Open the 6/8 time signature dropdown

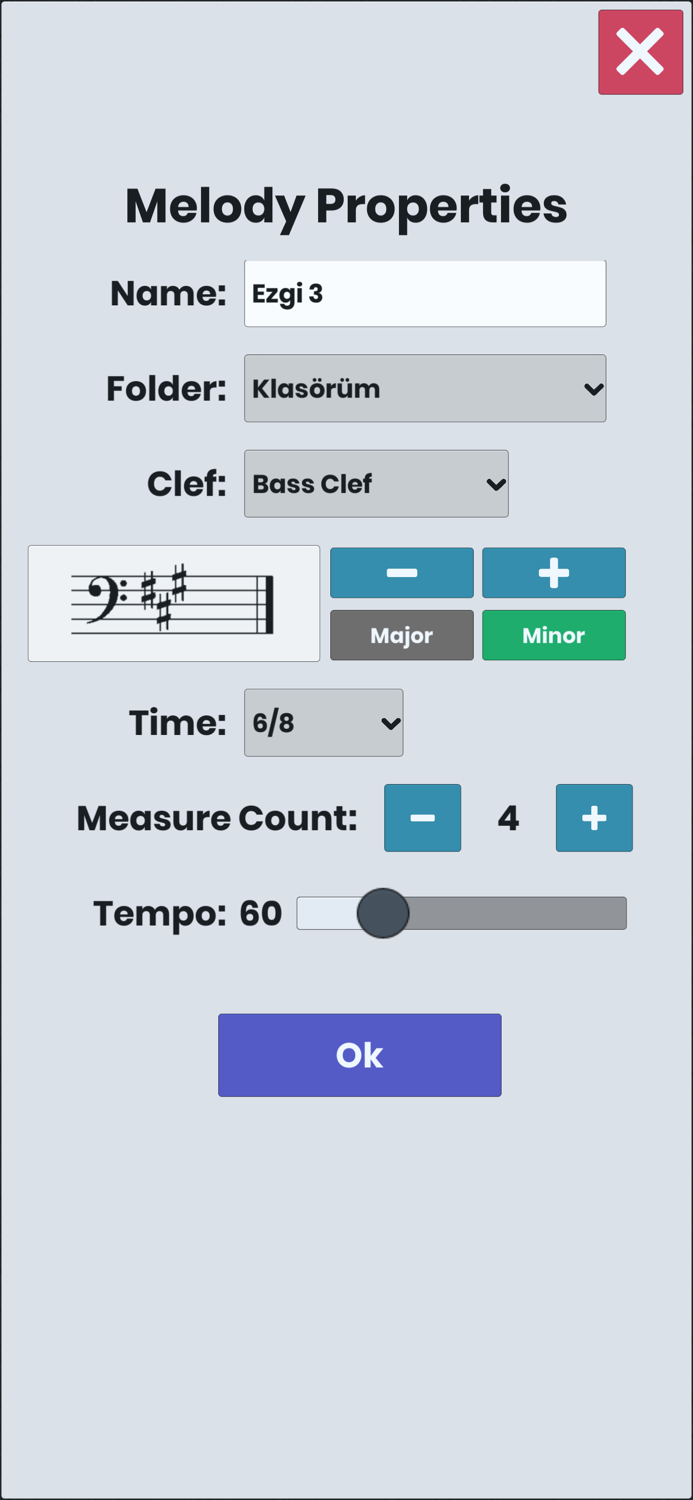click(x=324, y=723)
